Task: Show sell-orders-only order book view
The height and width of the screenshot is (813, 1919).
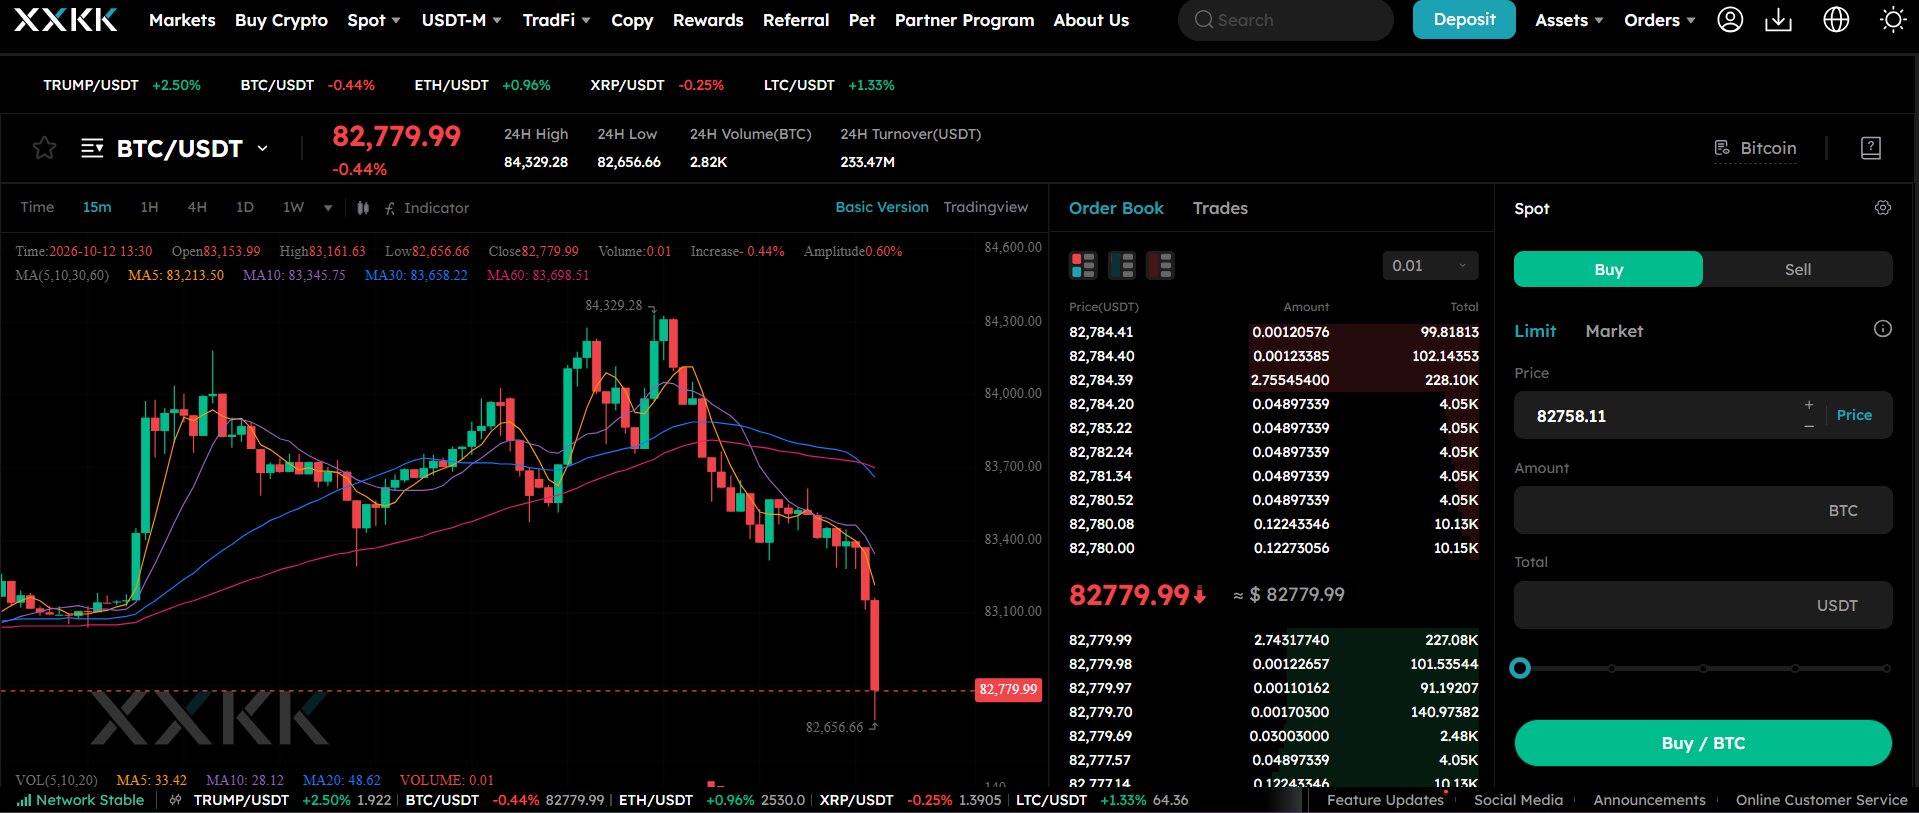Action: pyautogui.click(x=1160, y=265)
